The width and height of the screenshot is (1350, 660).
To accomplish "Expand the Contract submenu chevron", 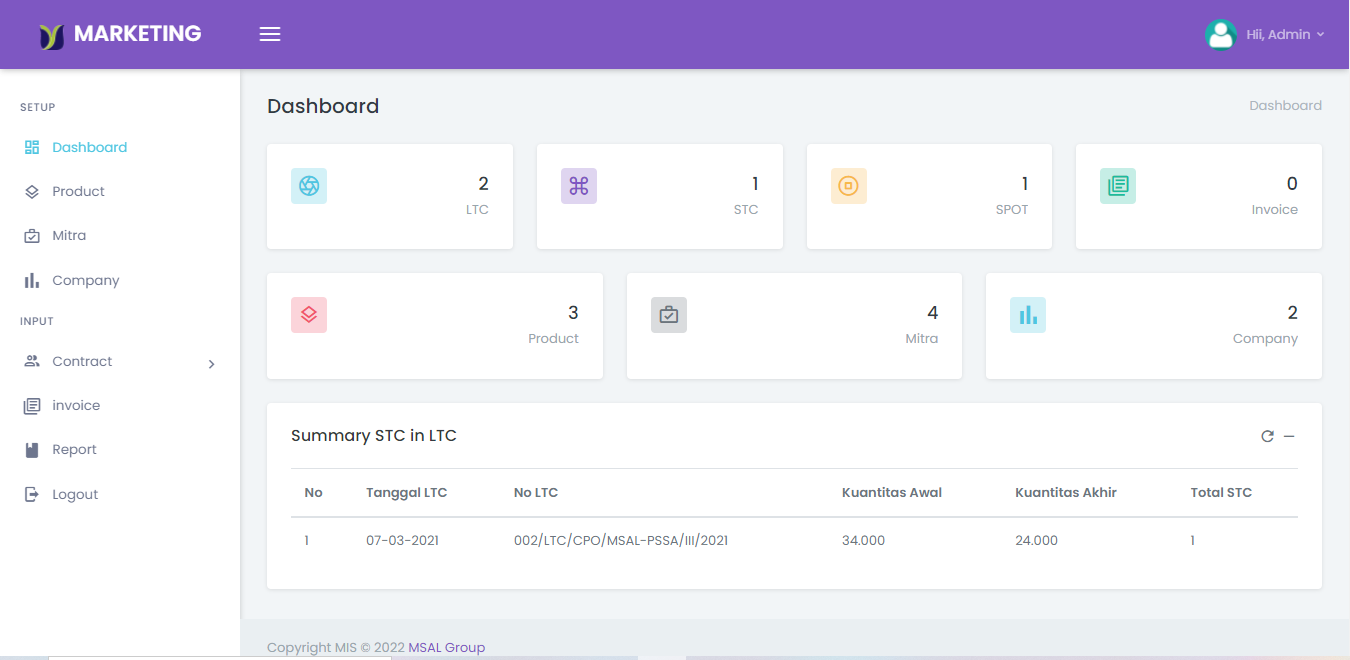I will [211, 364].
